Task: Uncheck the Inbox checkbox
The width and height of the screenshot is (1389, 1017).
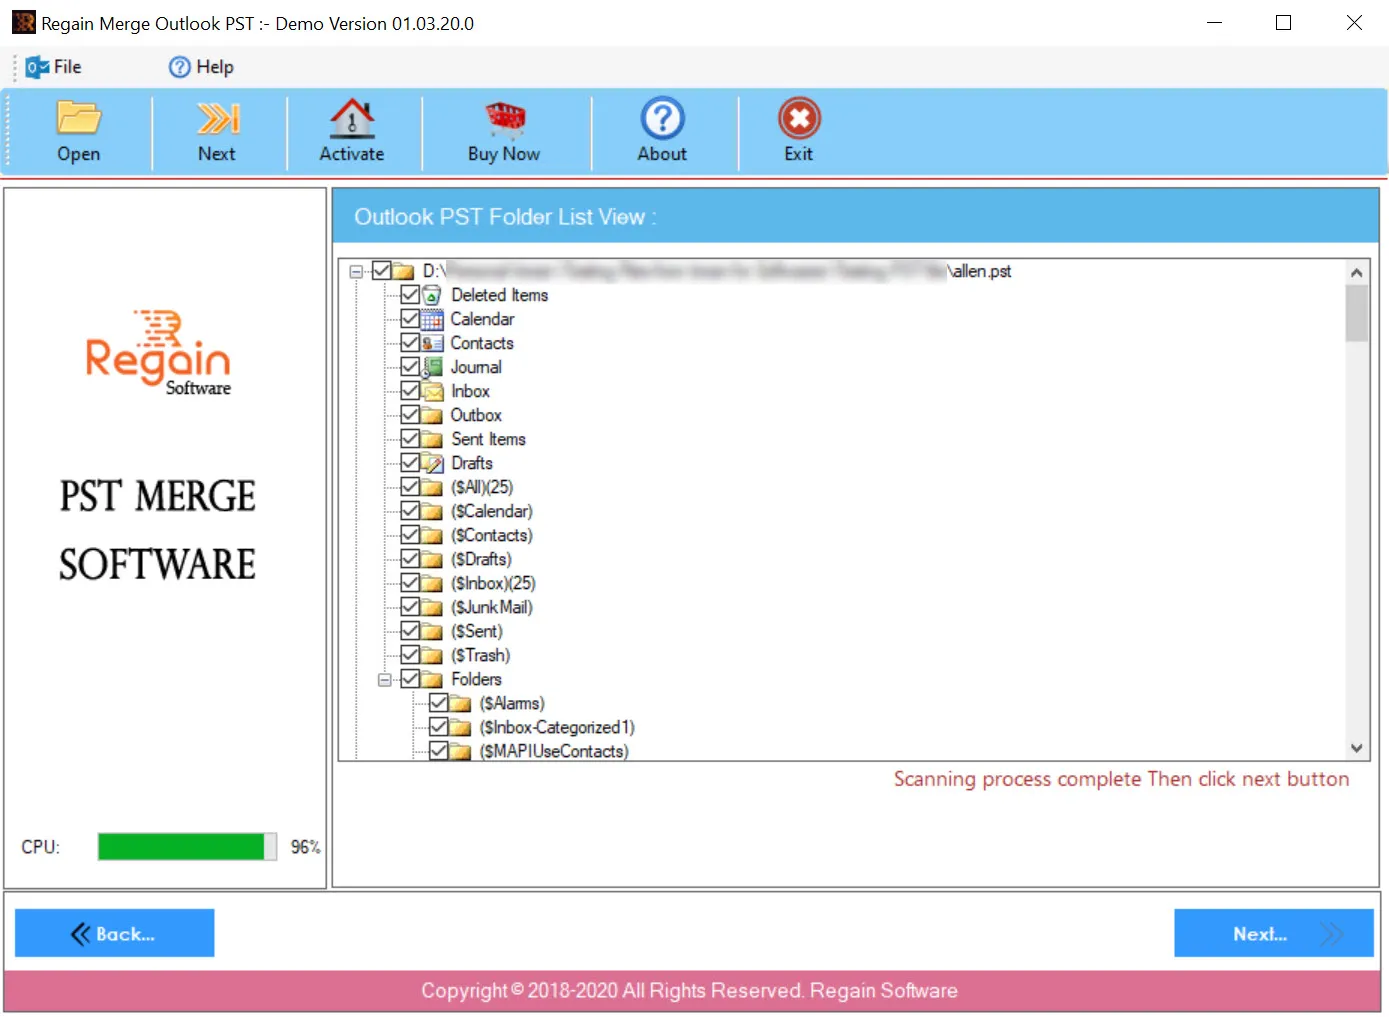Action: point(410,391)
